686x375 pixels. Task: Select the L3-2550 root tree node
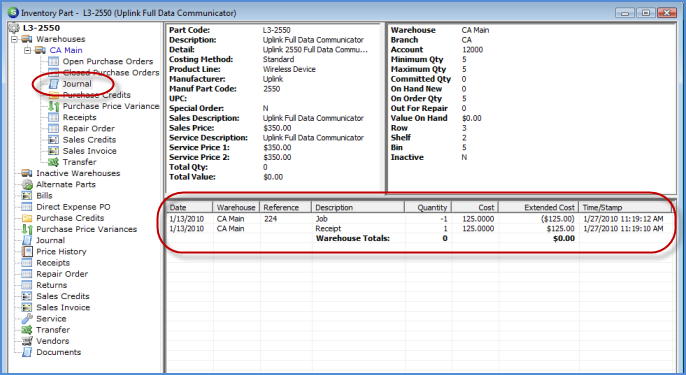coord(42,28)
